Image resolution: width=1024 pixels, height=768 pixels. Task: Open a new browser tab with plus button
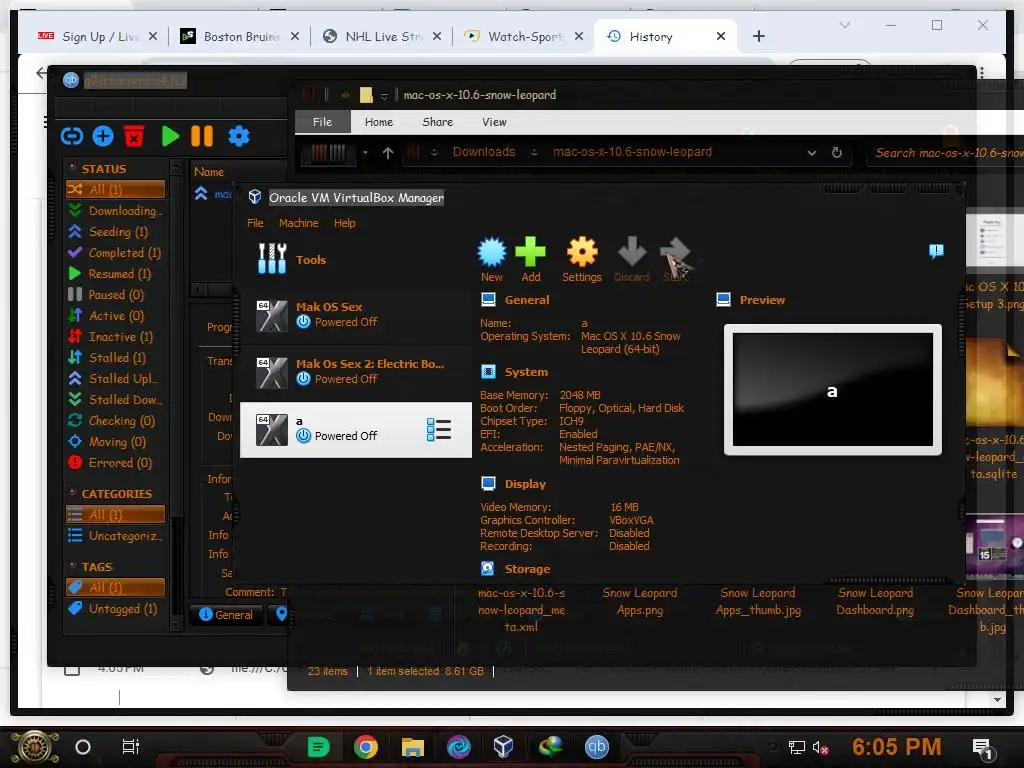click(758, 37)
